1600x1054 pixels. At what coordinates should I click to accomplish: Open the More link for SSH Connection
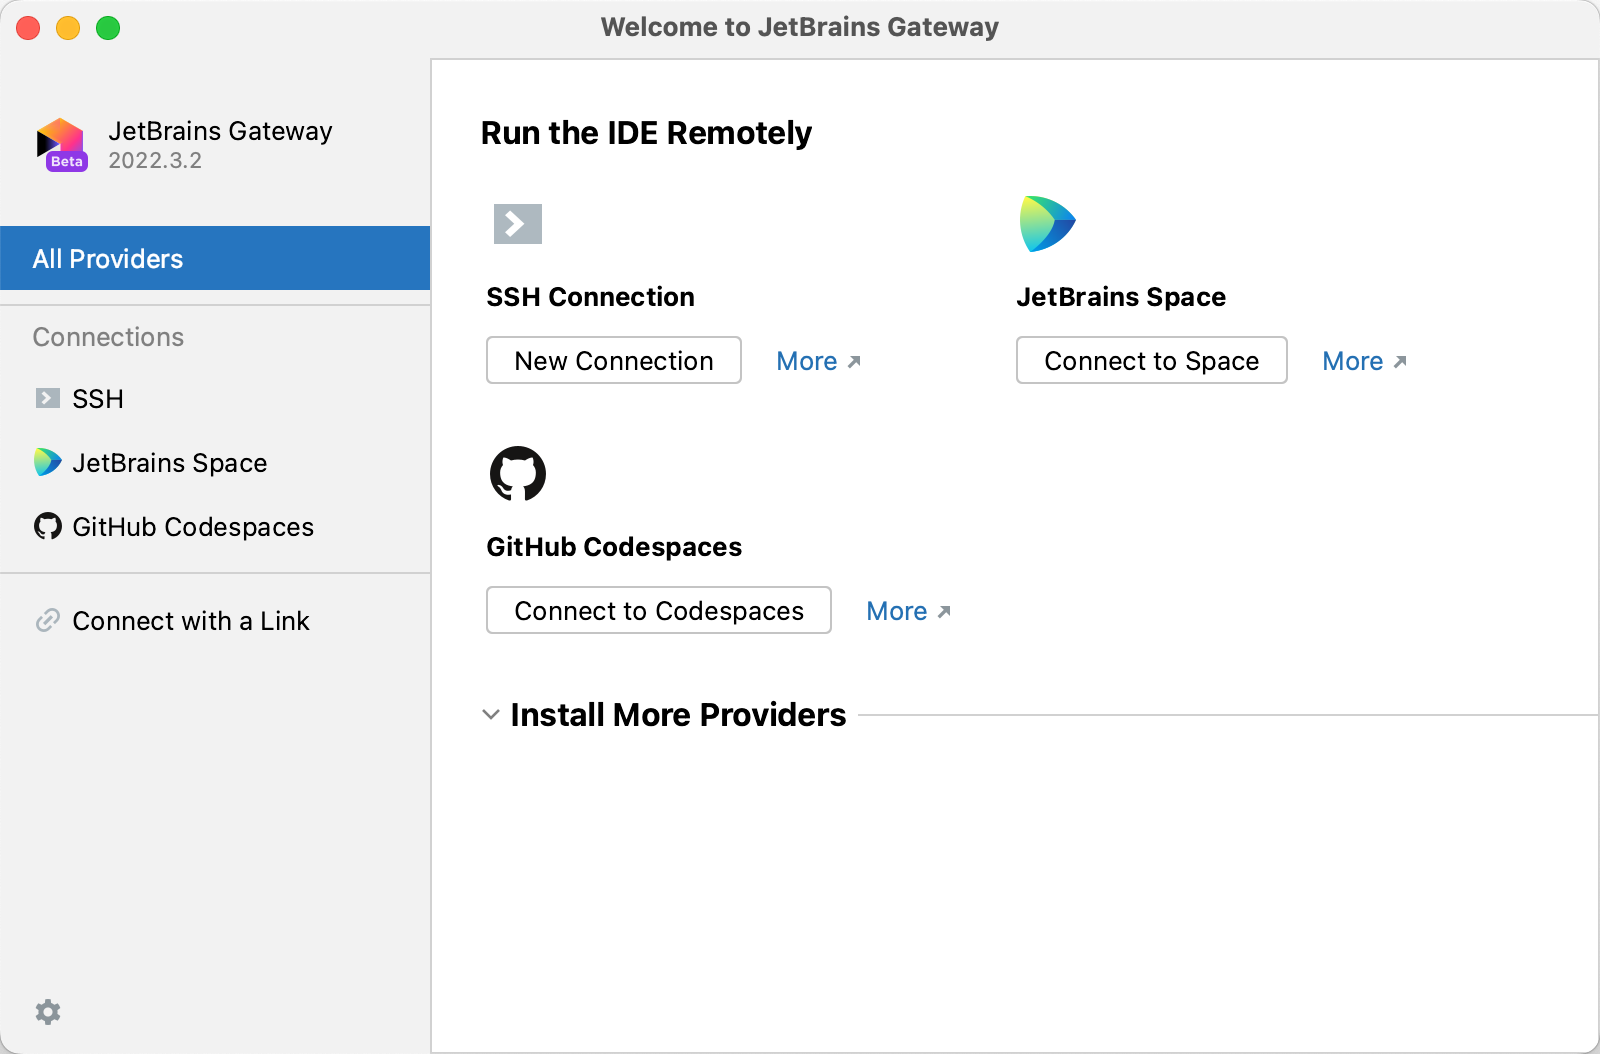[x=817, y=361]
